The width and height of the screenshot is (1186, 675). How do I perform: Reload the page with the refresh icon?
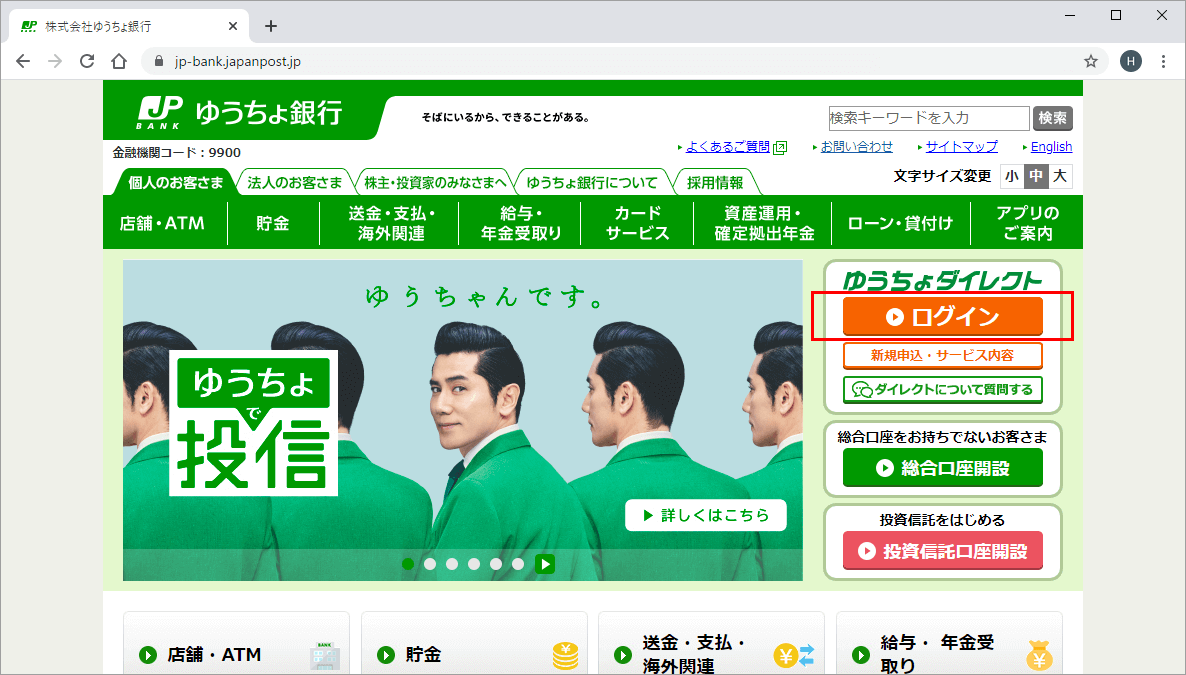87,61
